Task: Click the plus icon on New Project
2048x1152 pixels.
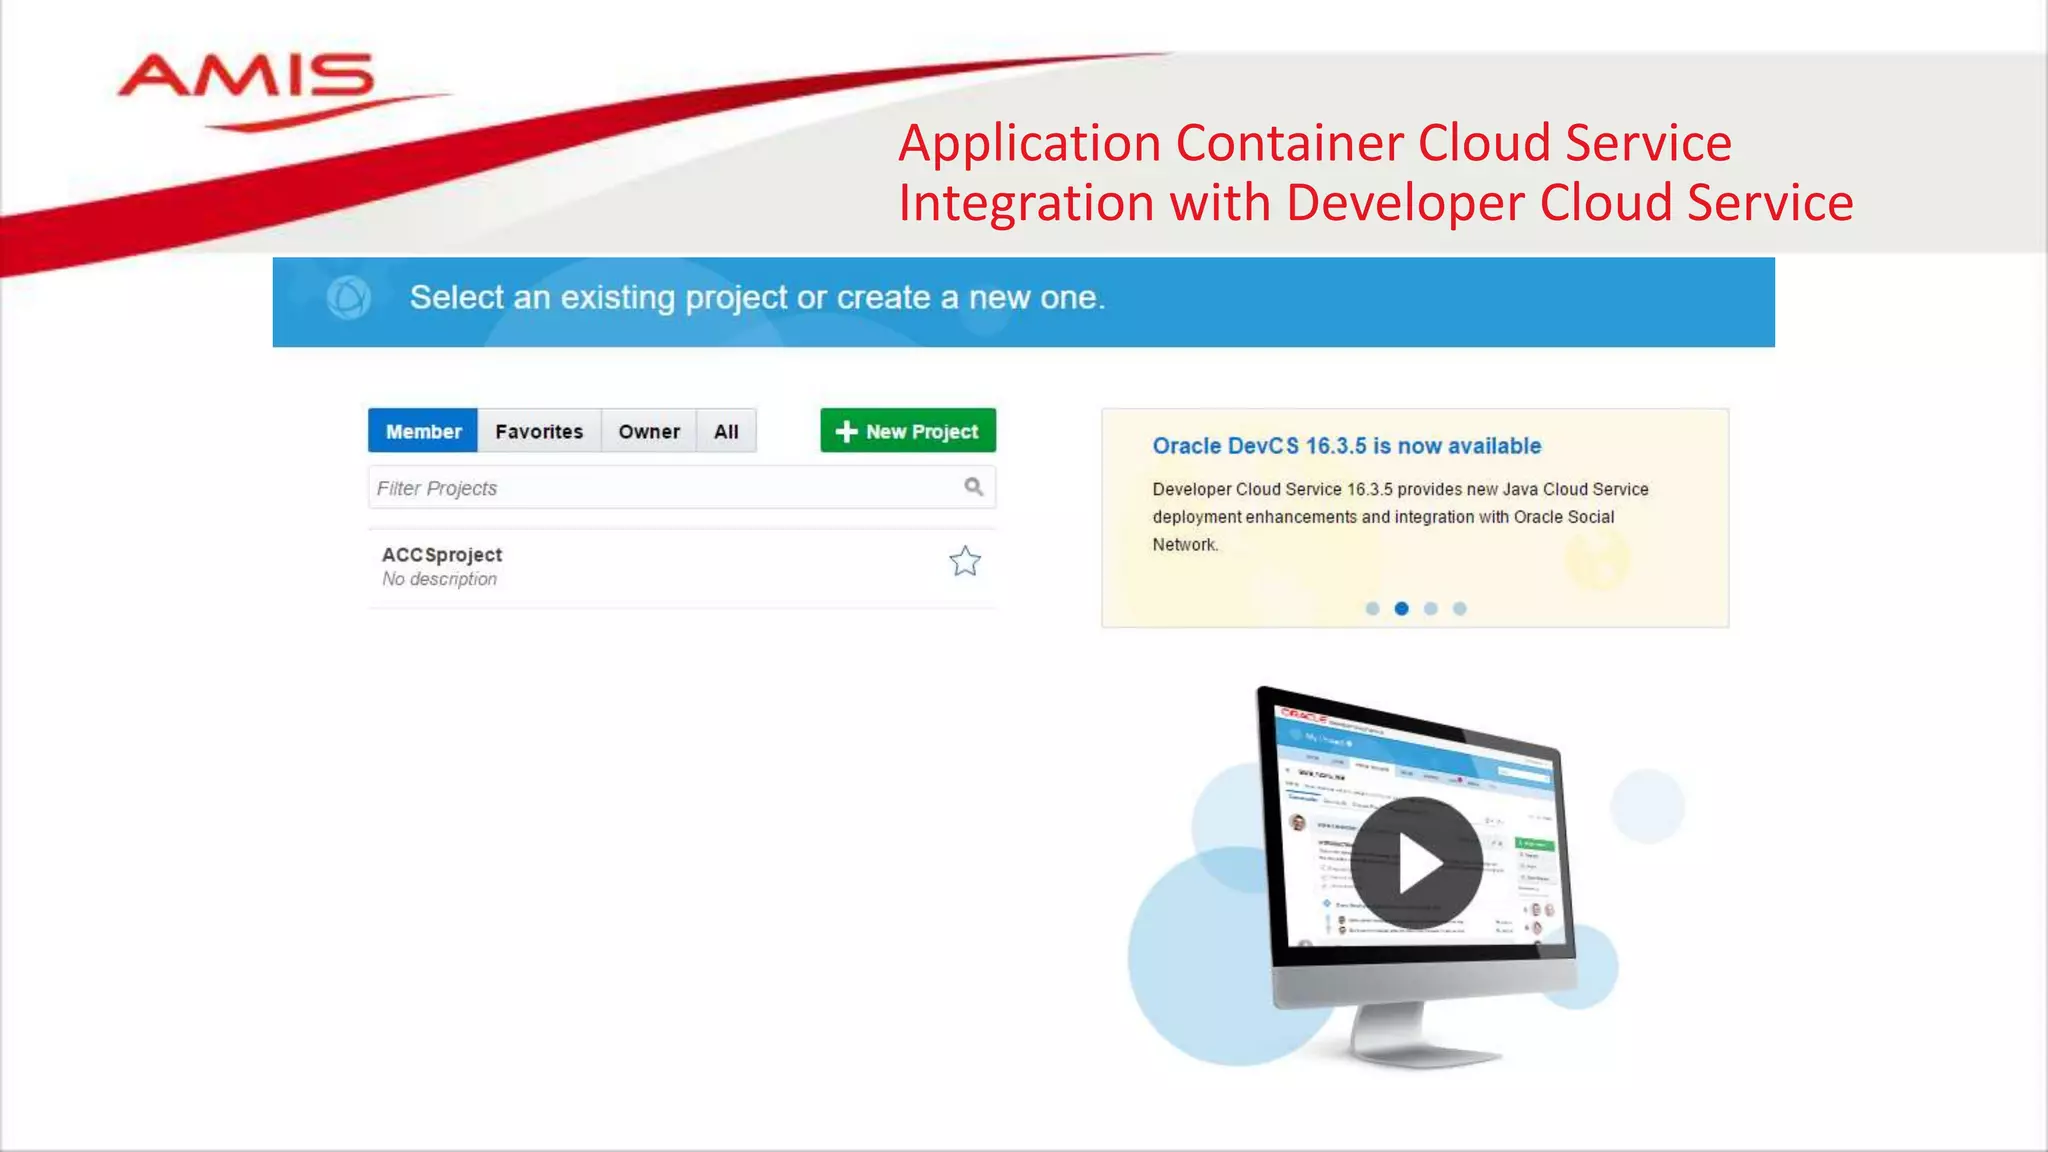Action: [846, 431]
